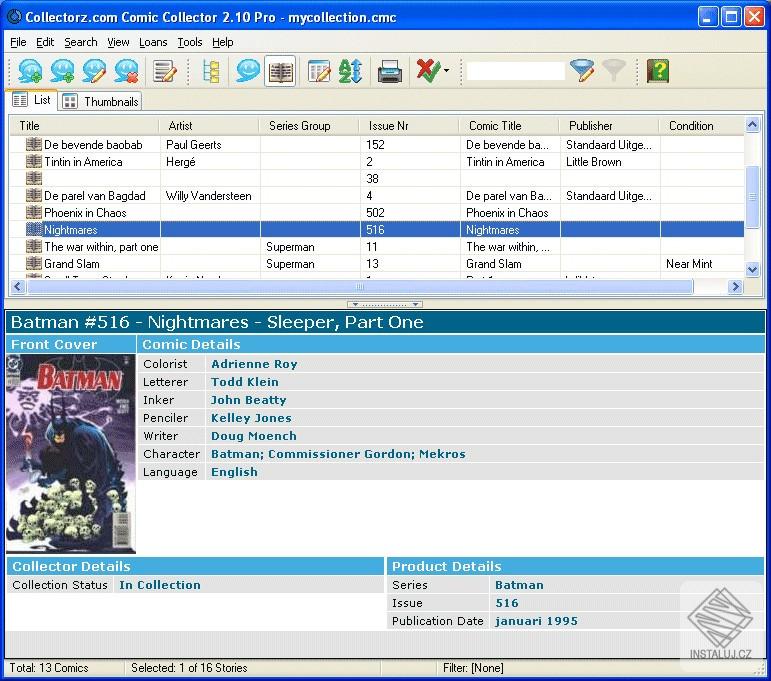Click the first add comic speech-bubble icon
The image size is (771, 681).
30,71
